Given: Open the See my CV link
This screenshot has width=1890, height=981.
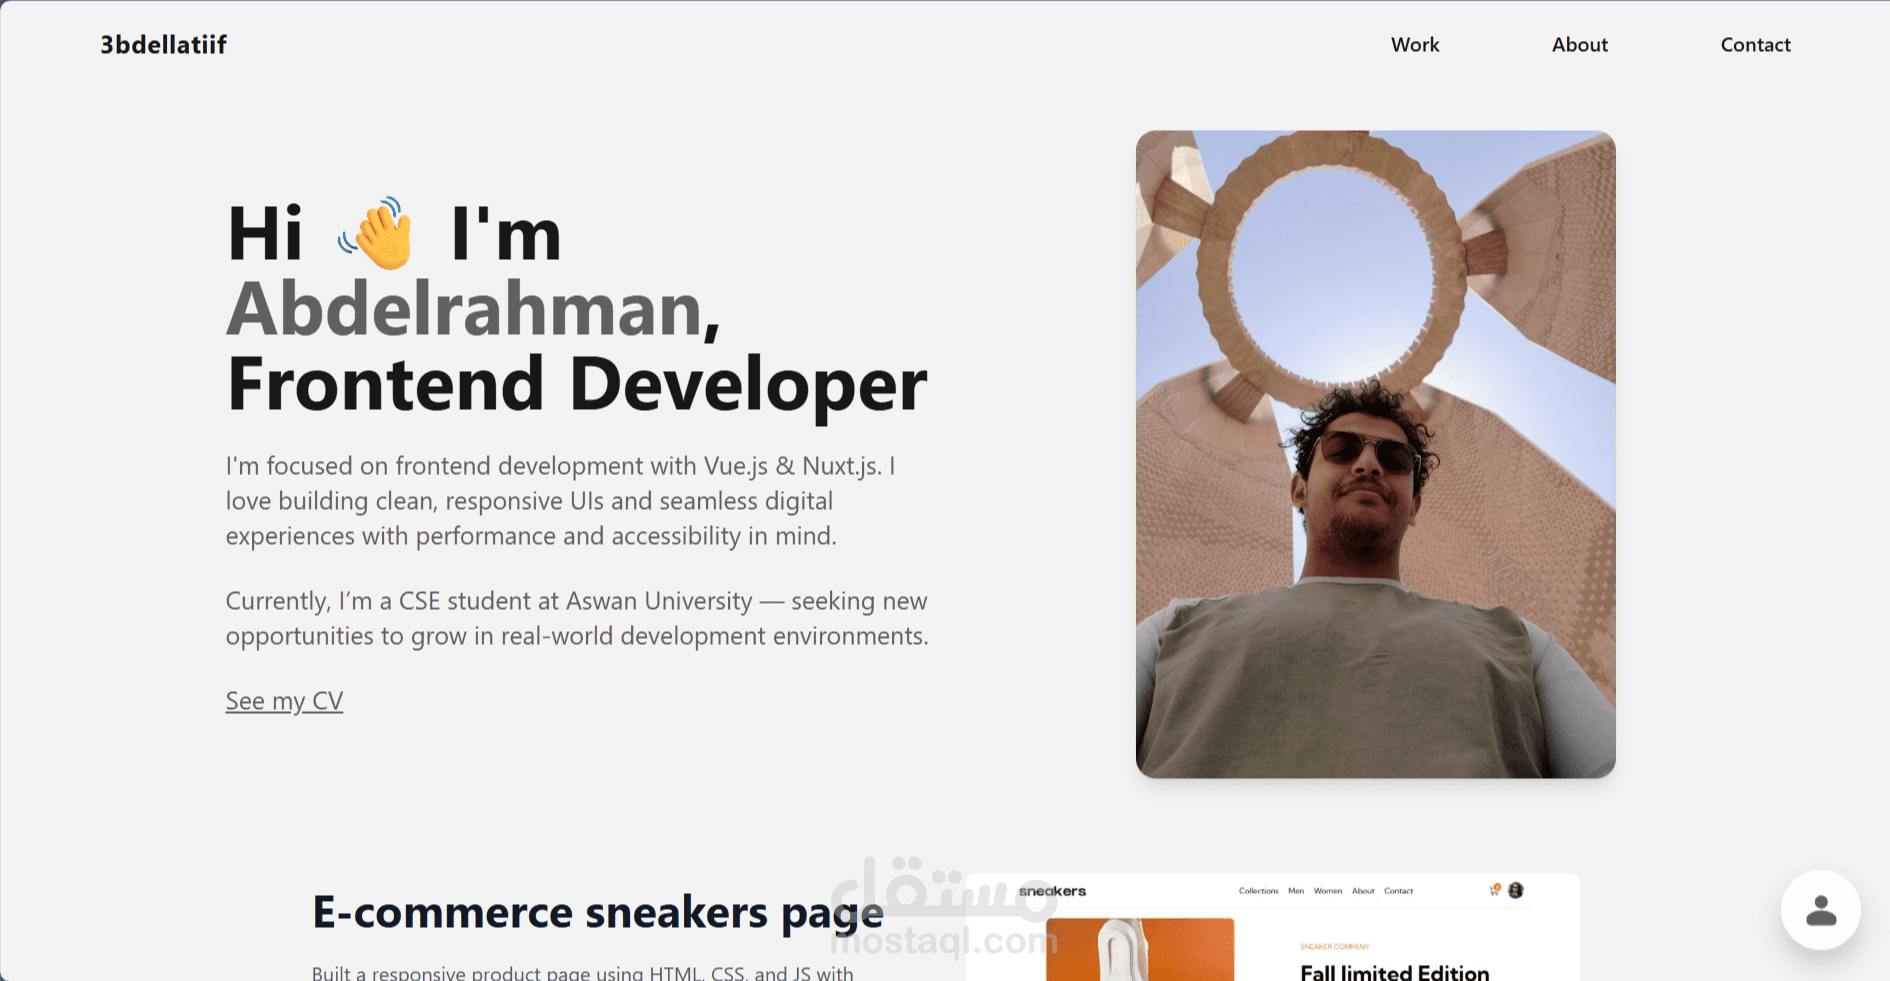Looking at the screenshot, I should pyautogui.click(x=284, y=700).
